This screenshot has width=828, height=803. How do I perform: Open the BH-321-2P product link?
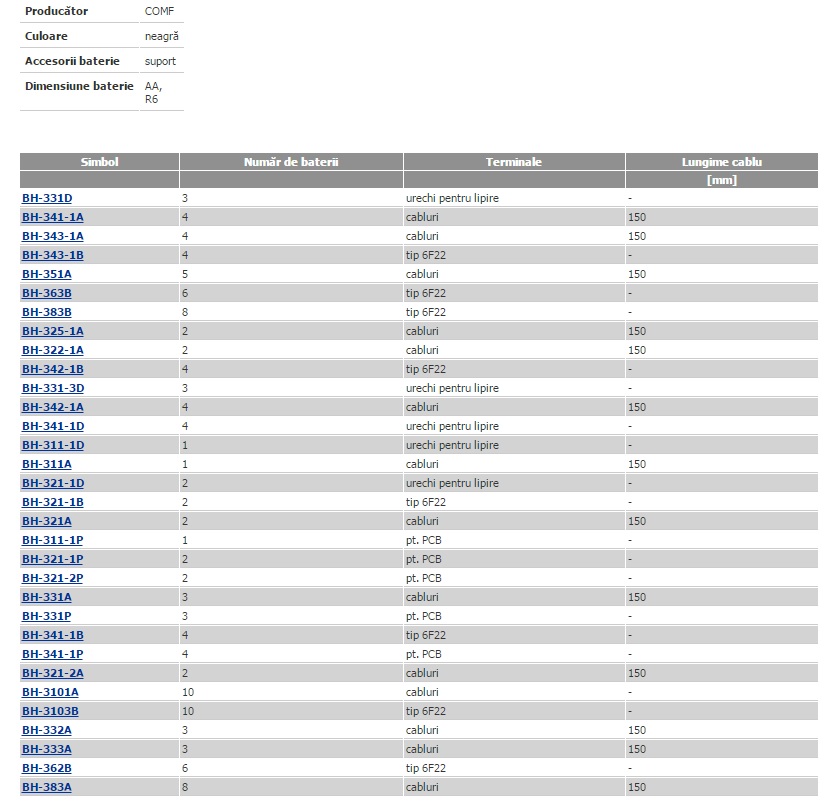tap(53, 578)
